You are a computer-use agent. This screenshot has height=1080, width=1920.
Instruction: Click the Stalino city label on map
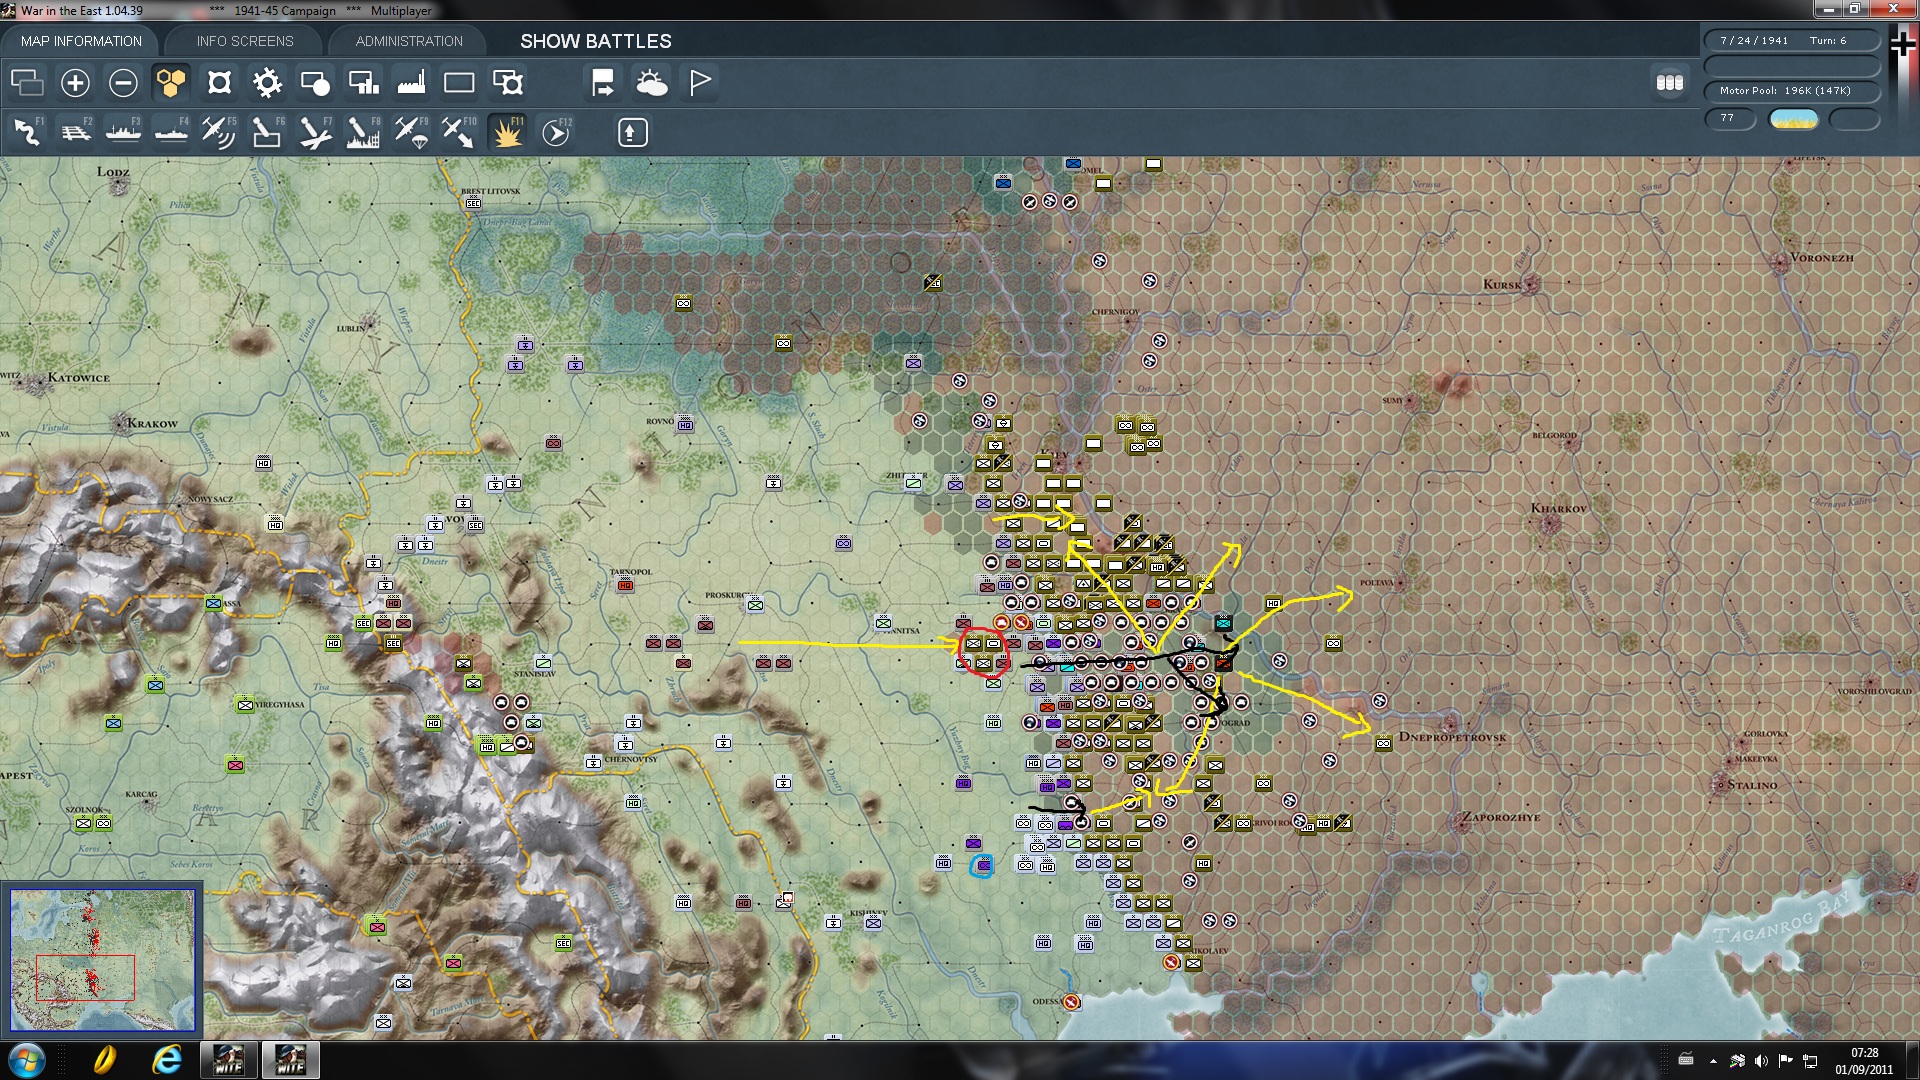(x=1752, y=785)
